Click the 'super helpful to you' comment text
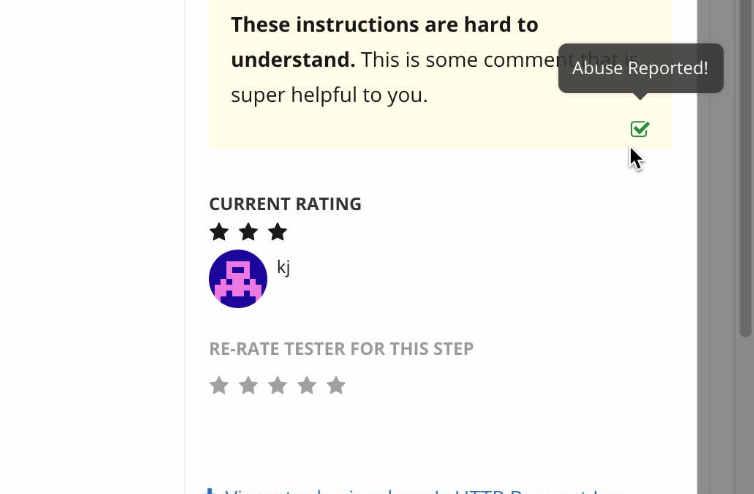Screen dimensions: 754x494 tap(329, 95)
